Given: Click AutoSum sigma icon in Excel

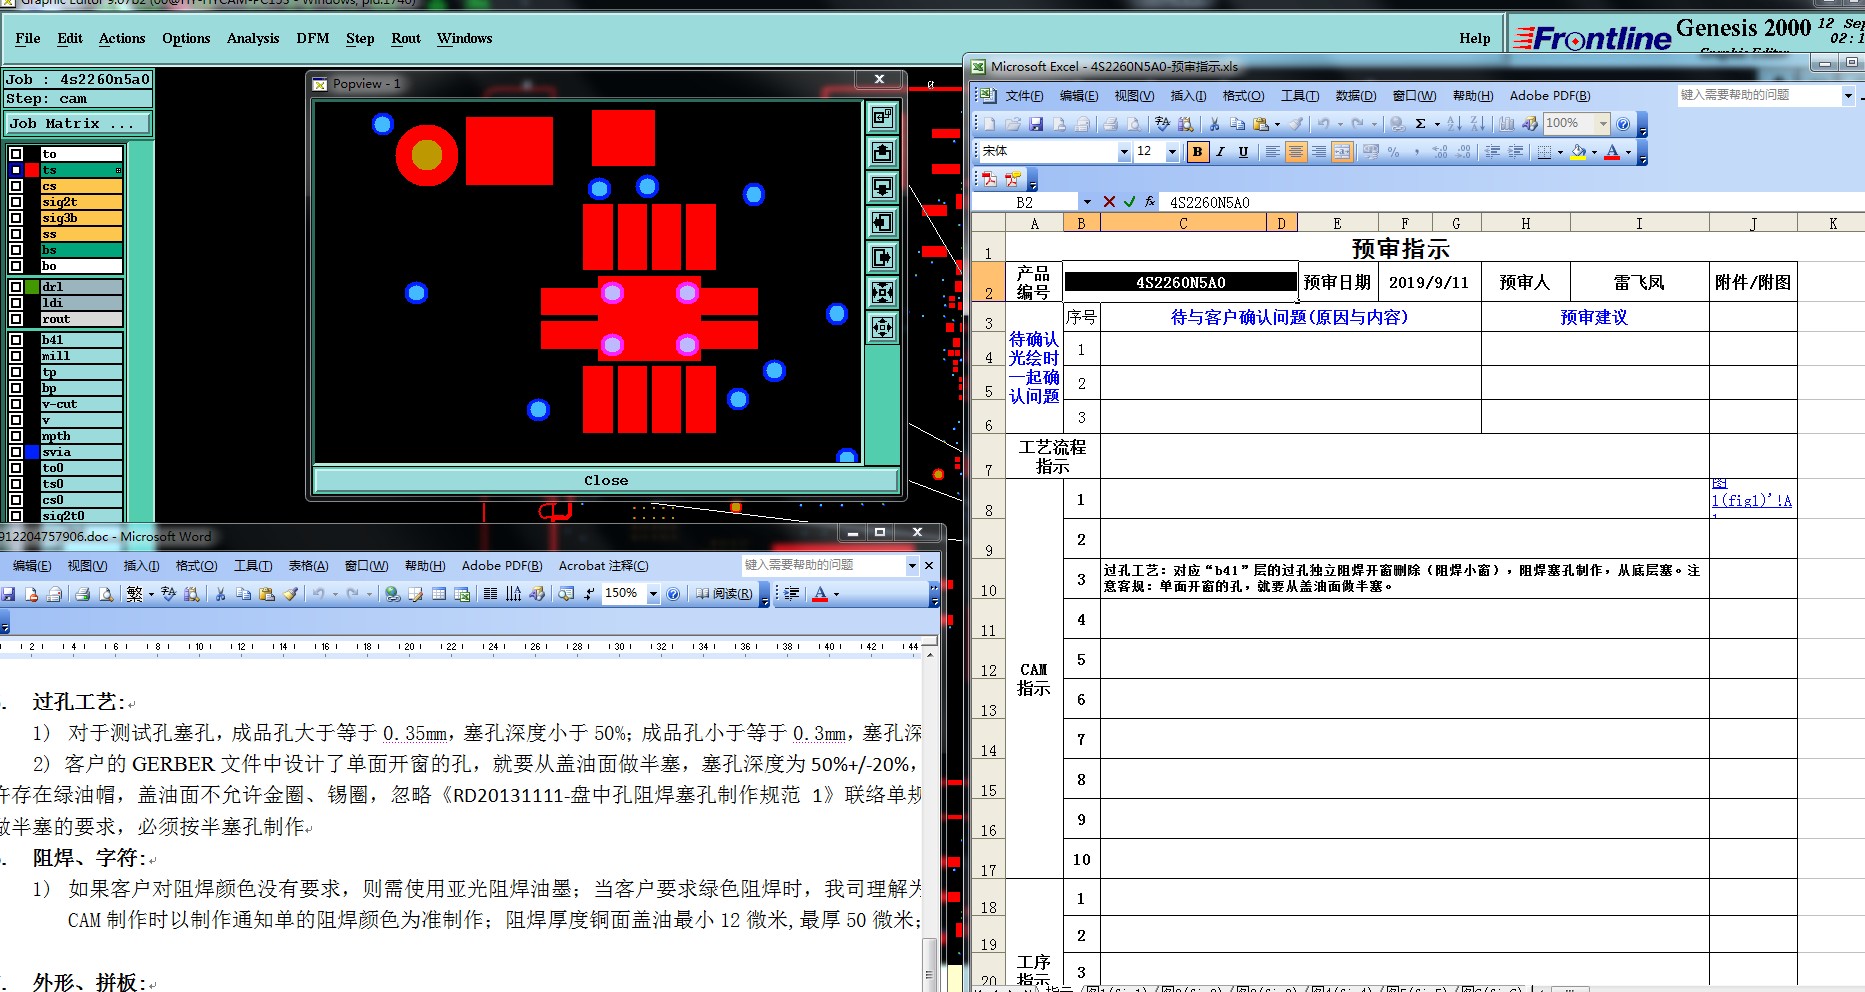Looking at the screenshot, I should pyautogui.click(x=1420, y=124).
